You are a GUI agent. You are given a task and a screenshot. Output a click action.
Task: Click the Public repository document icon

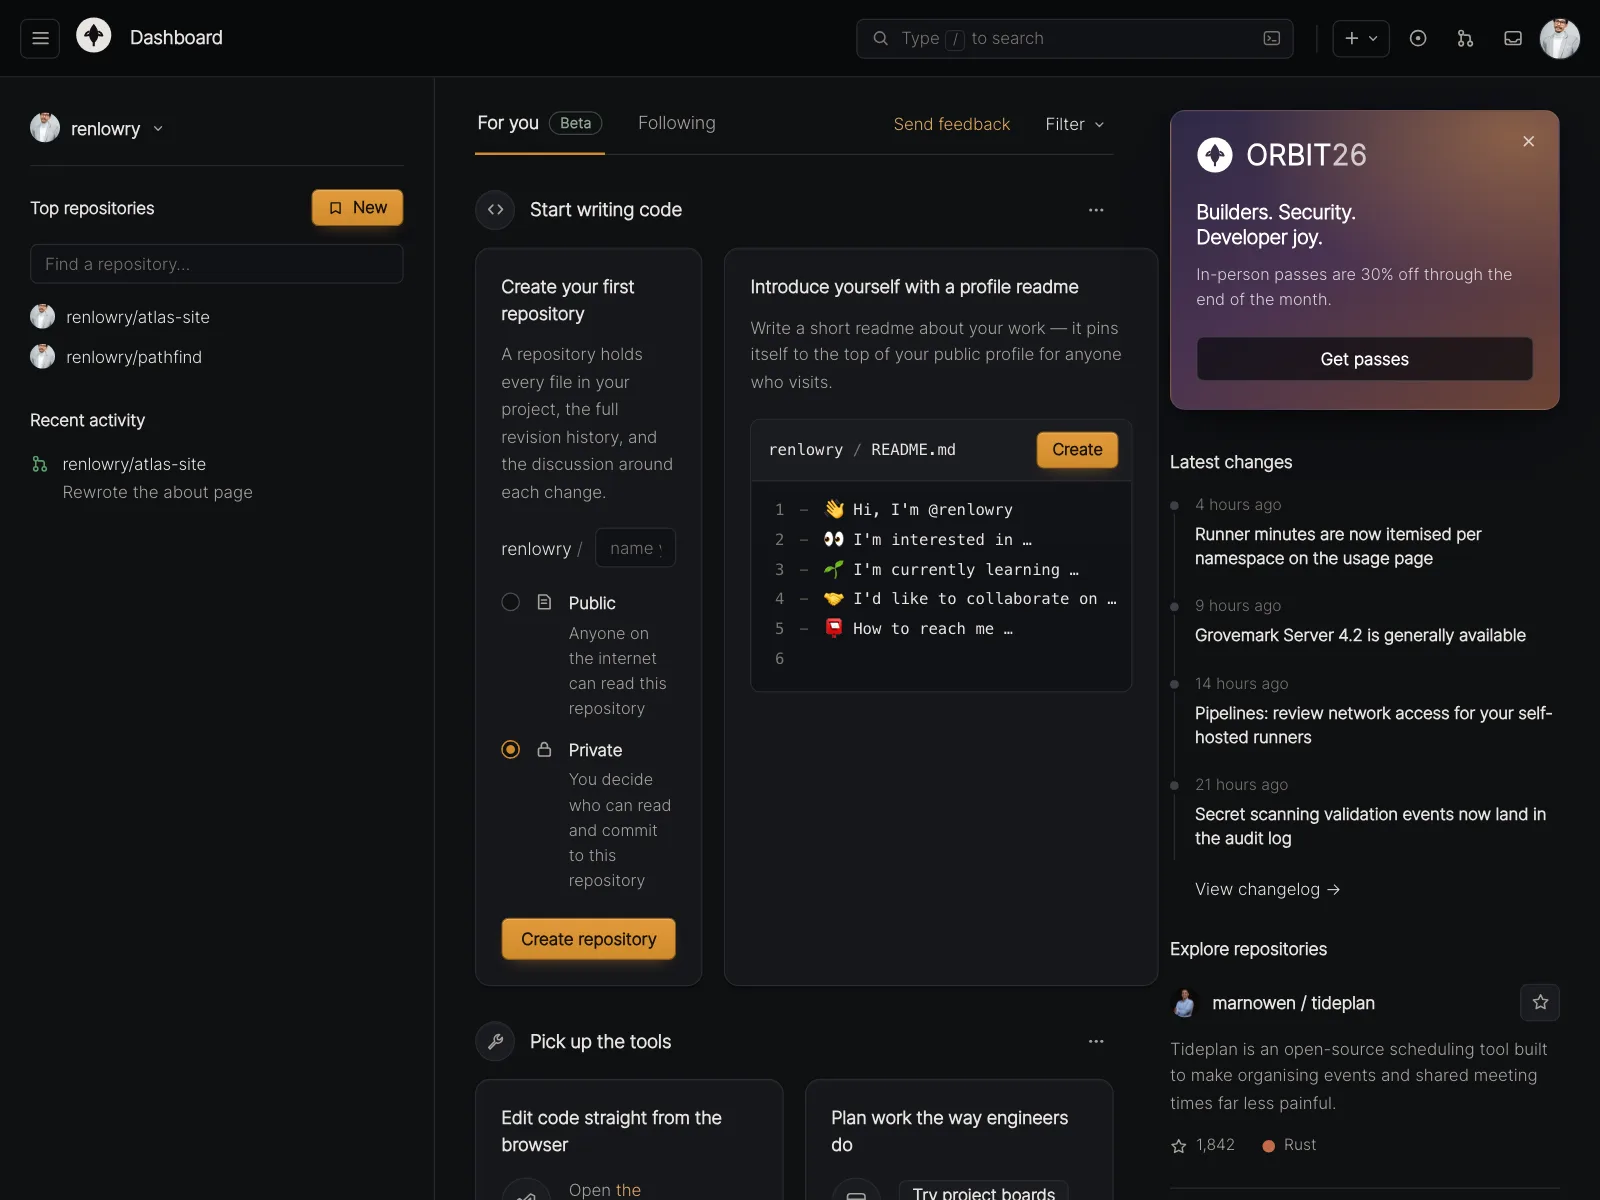tap(544, 602)
